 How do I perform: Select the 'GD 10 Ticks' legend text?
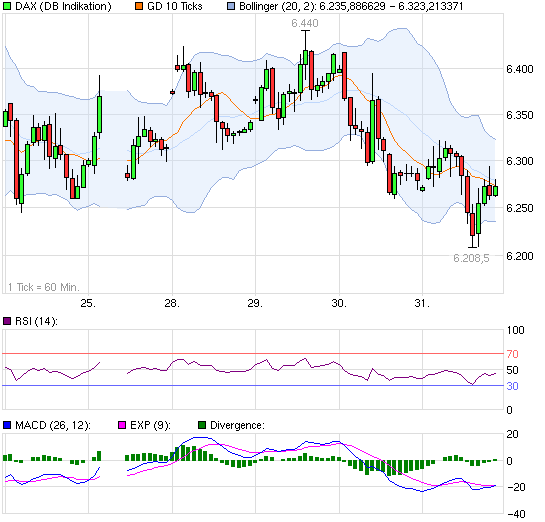(174, 6)
